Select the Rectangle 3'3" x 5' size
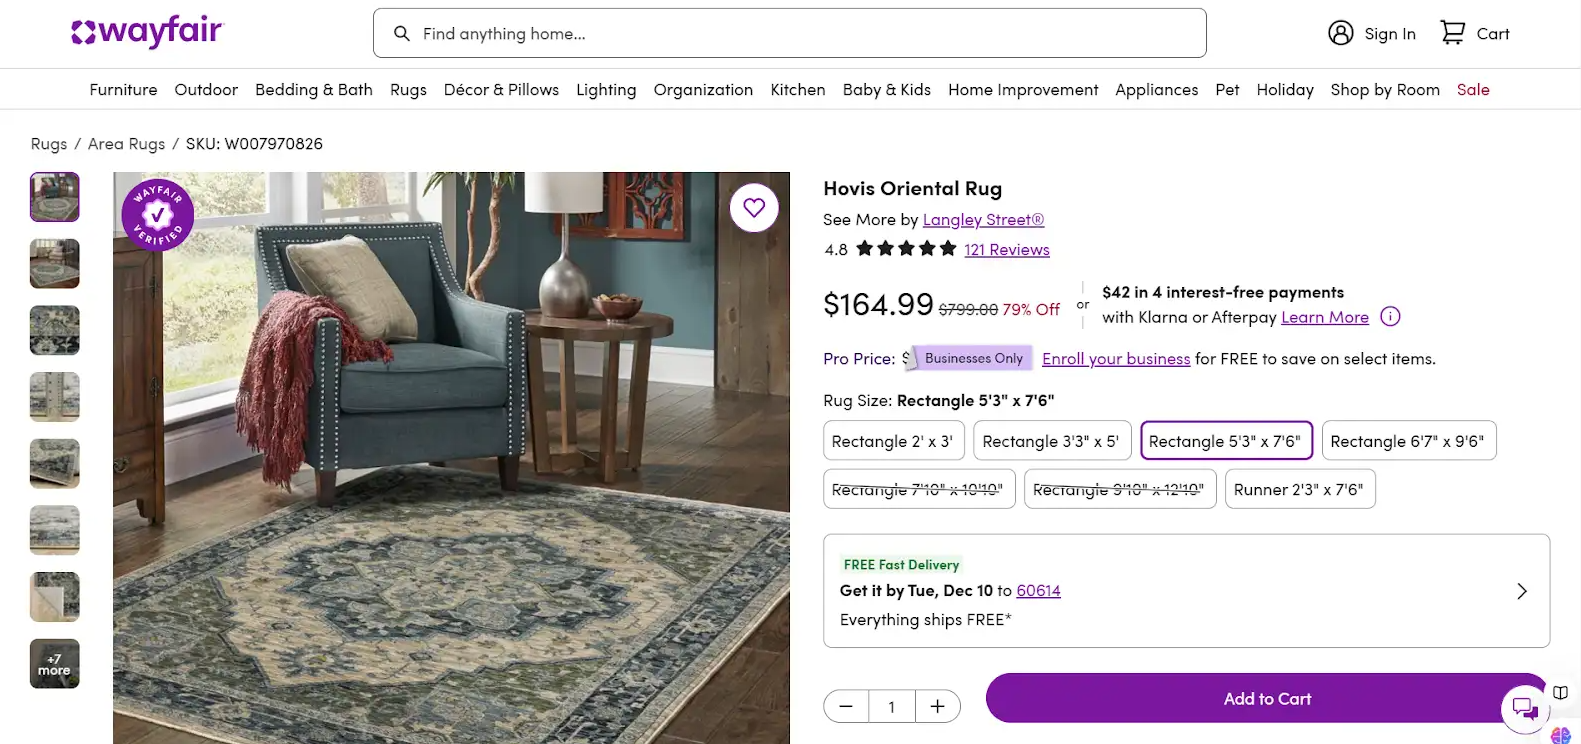 1052,440
